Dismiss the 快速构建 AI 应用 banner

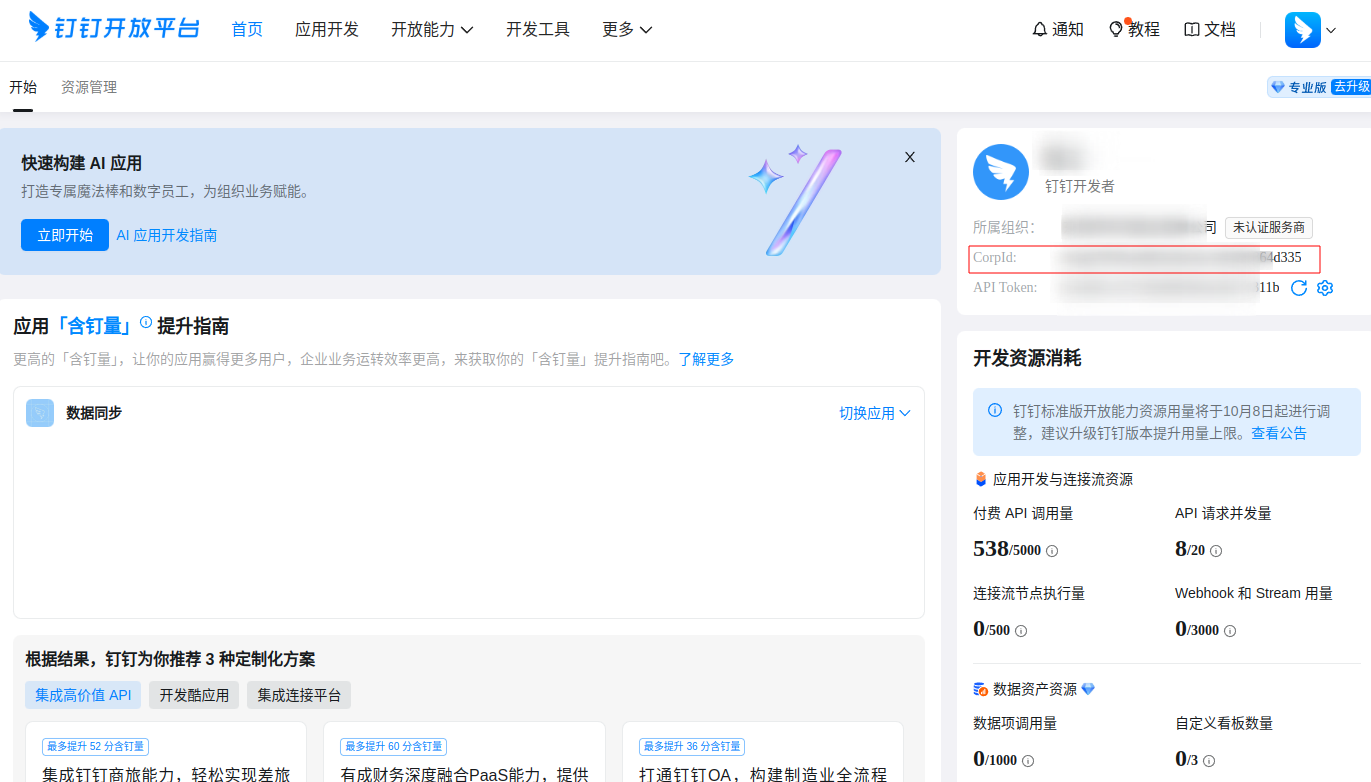[909, 157]
